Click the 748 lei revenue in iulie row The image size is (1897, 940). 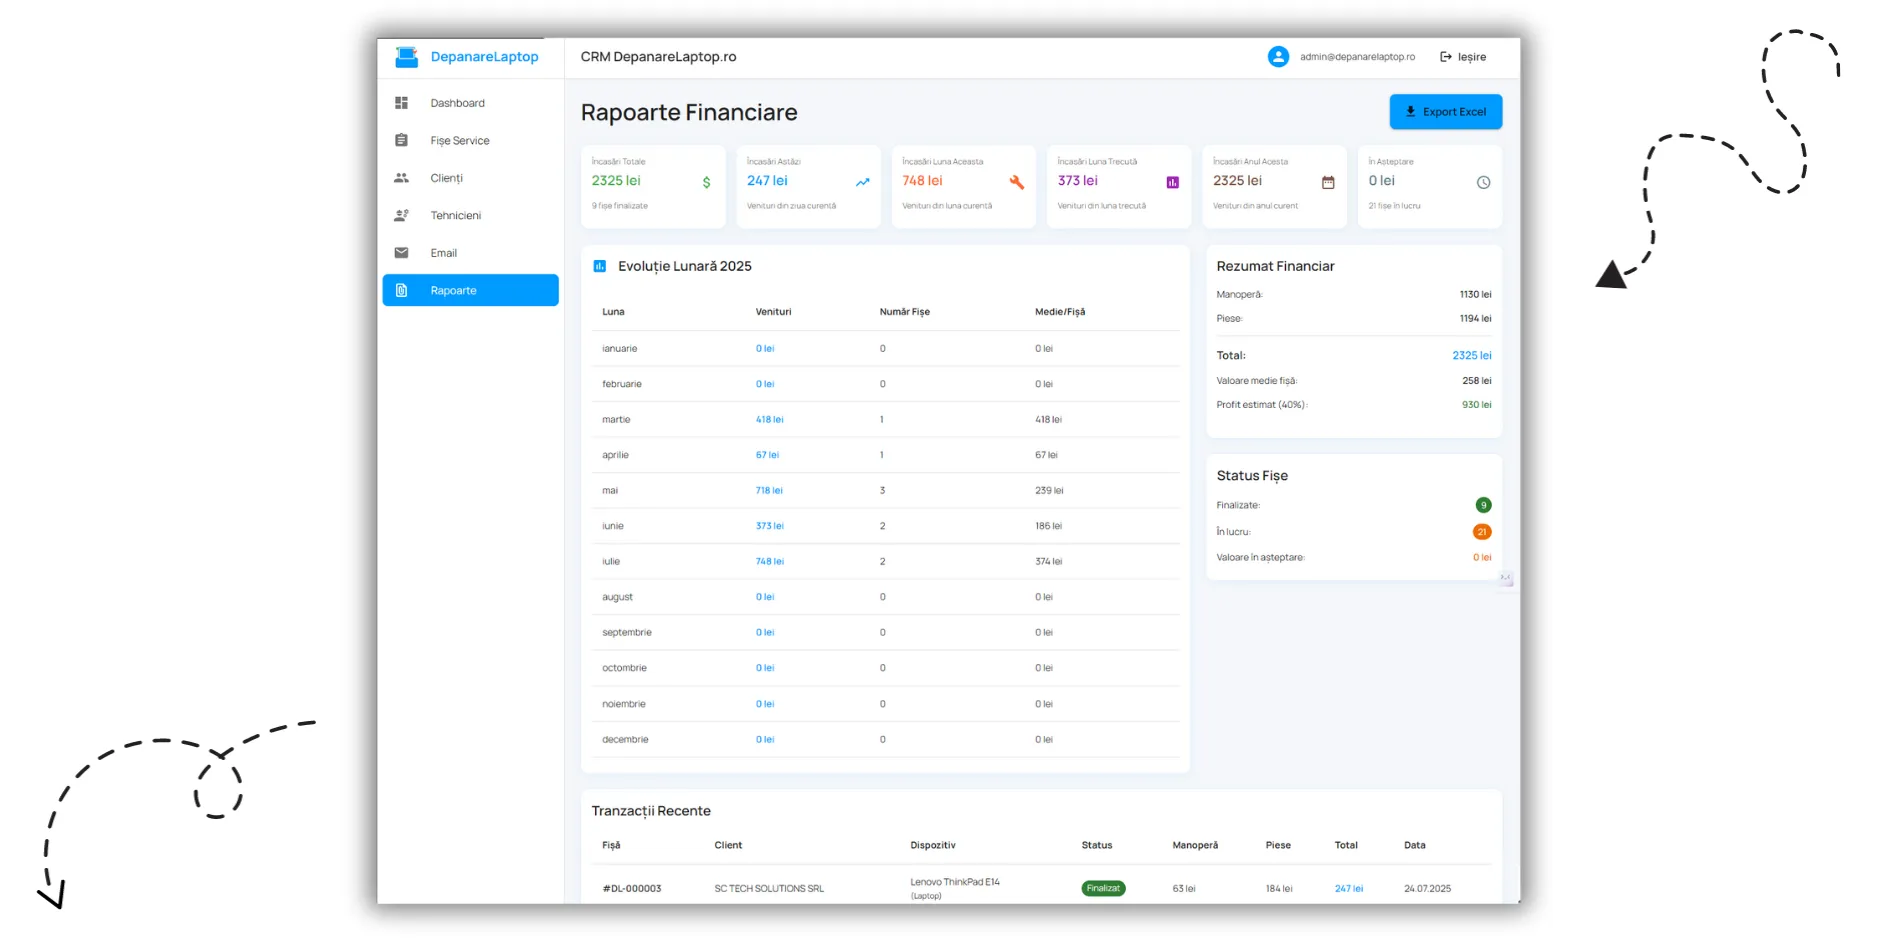point(769,562)
